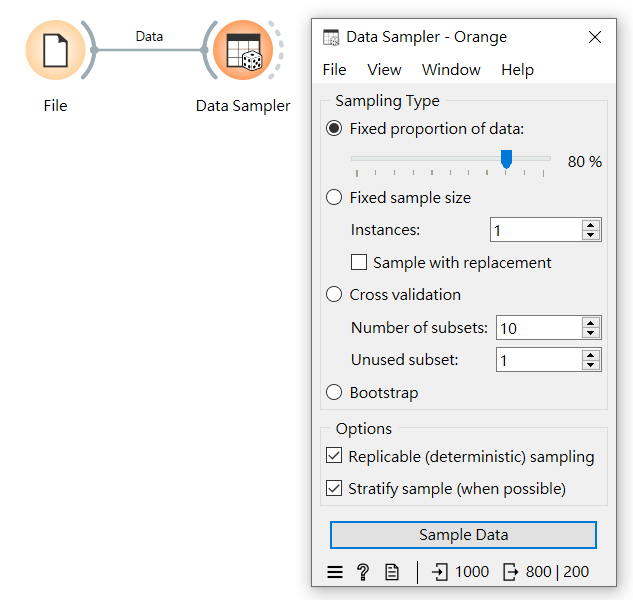Uncheck Stratify sample (when possible)

(334, 489)
